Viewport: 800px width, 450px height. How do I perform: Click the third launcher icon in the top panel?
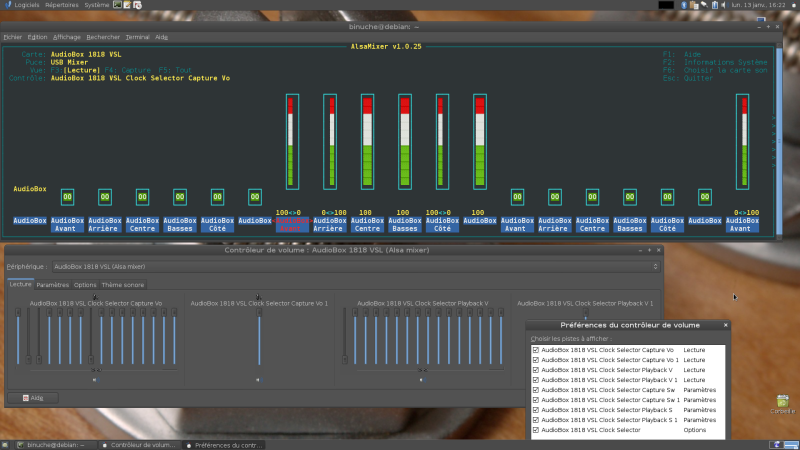pyautogui.click(x=137, y=5)
